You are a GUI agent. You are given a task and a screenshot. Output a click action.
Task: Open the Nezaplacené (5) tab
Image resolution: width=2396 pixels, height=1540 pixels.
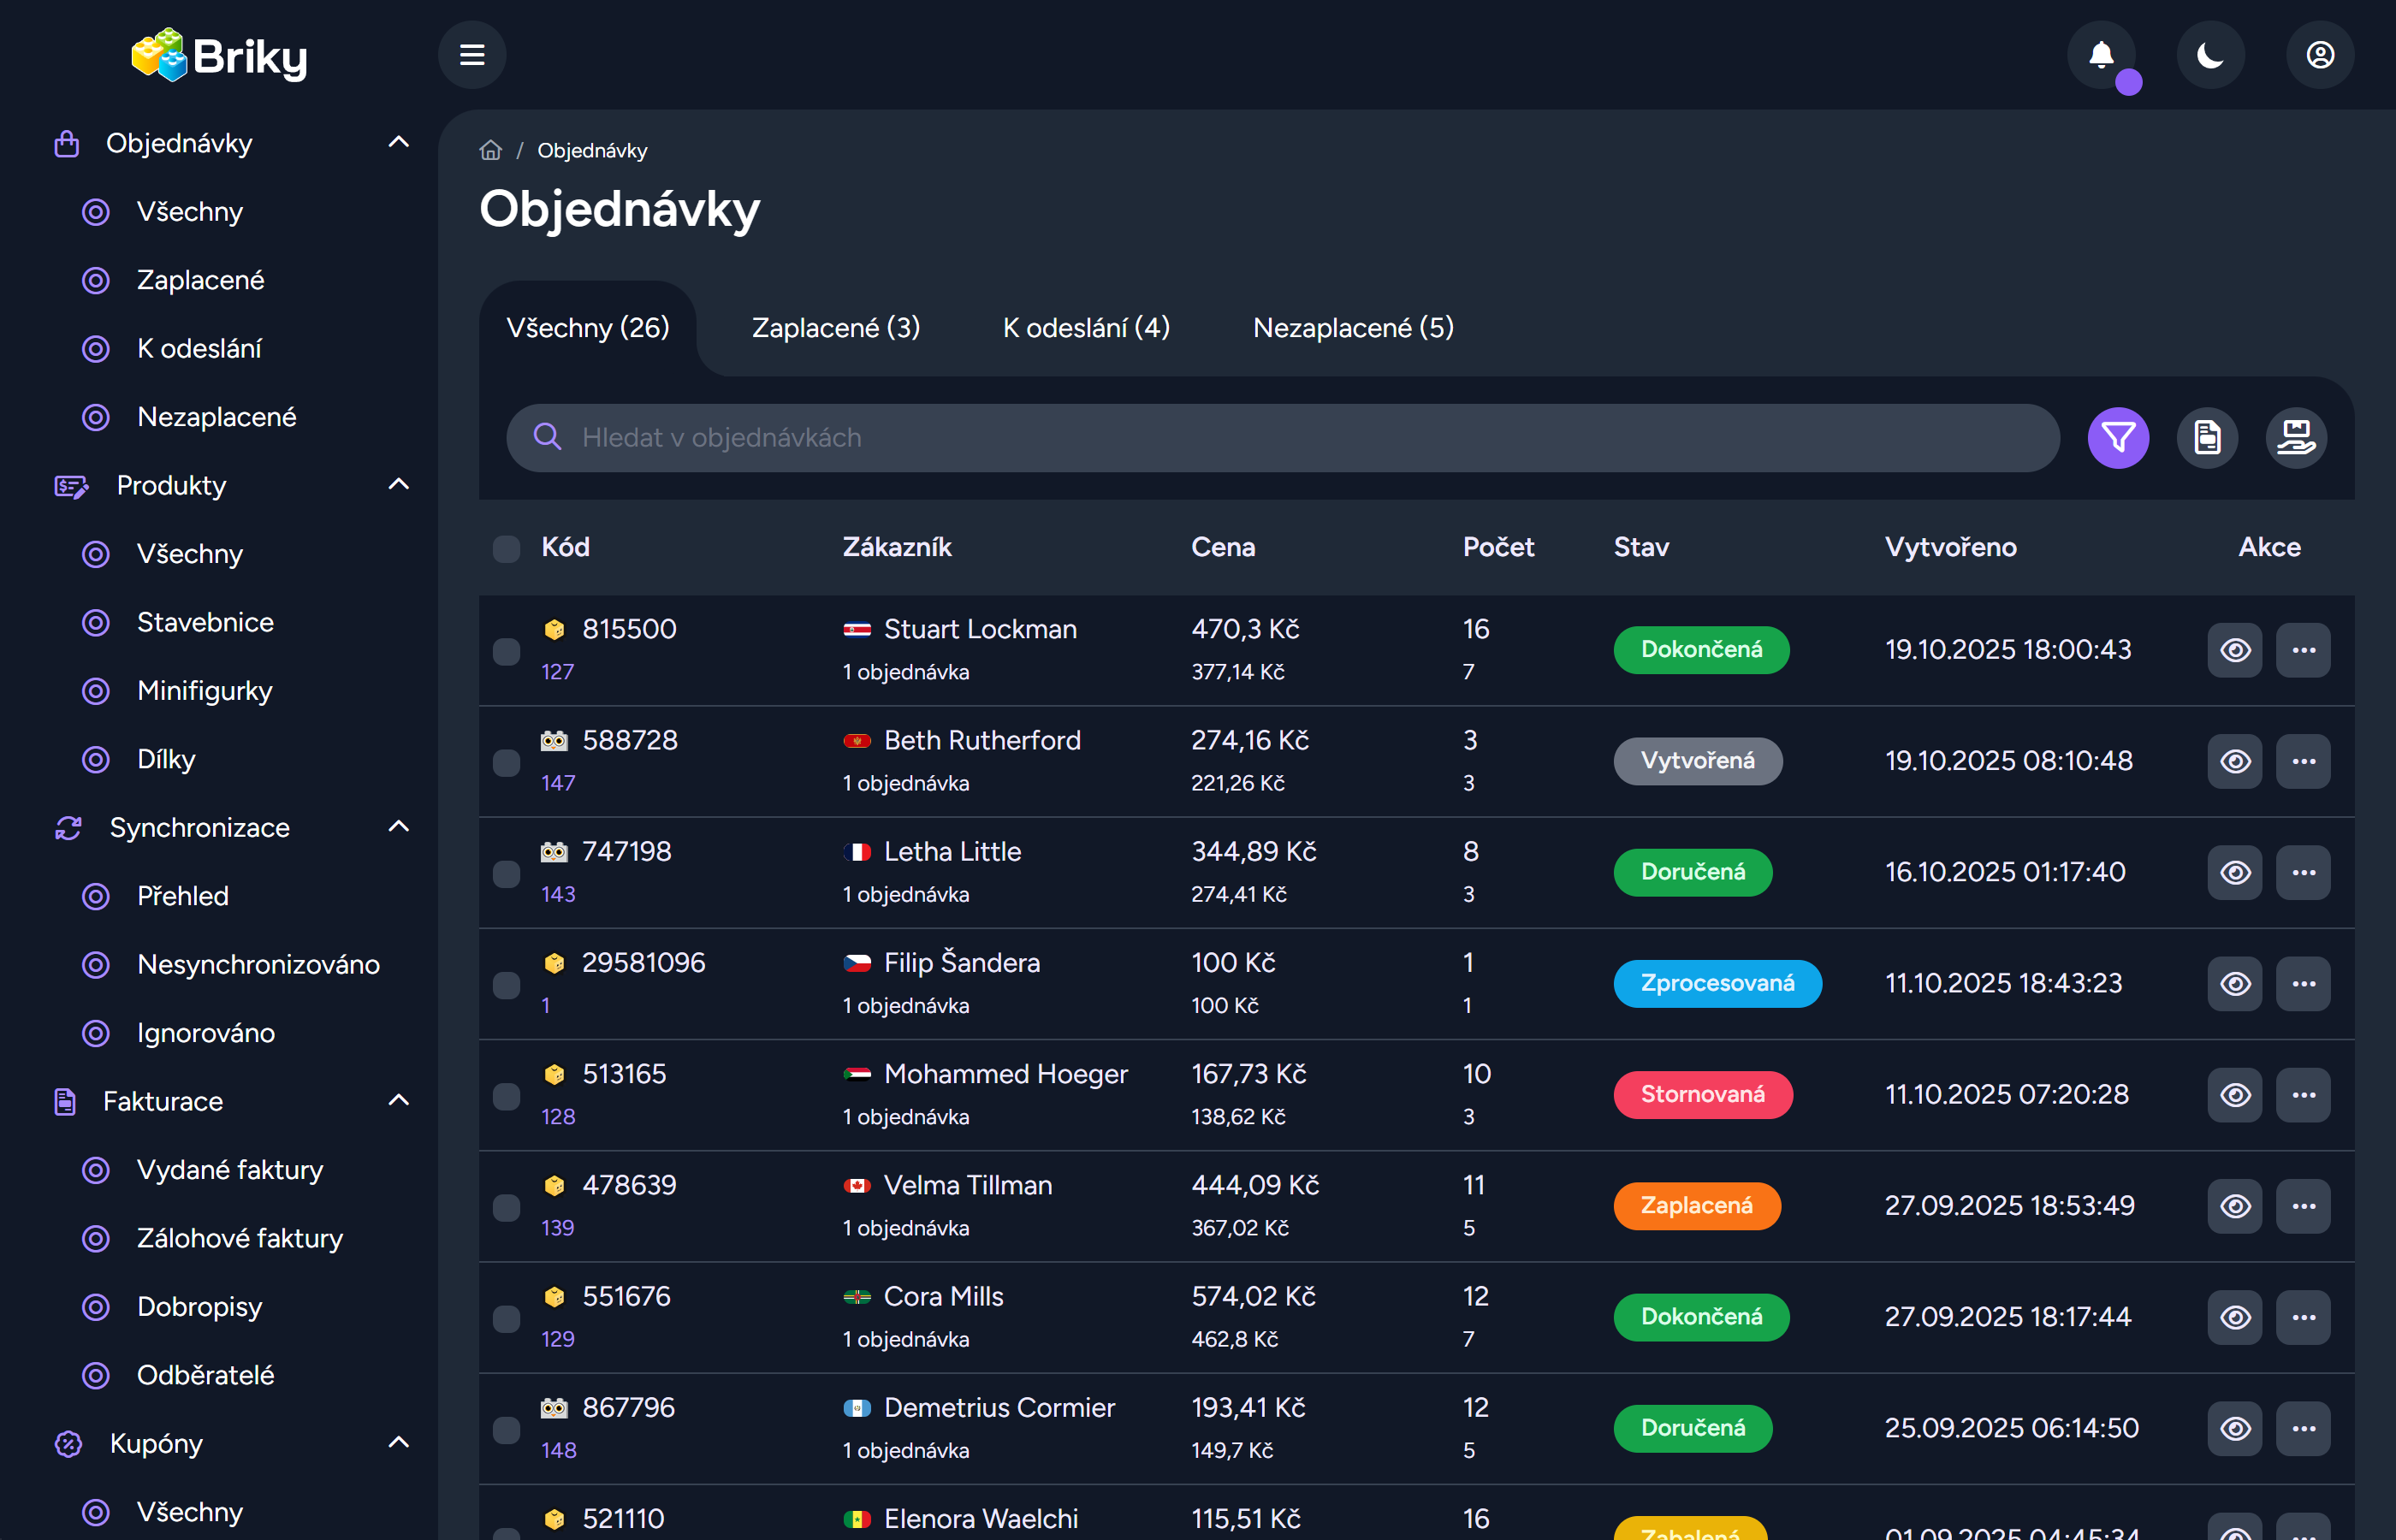[1353, 328]
